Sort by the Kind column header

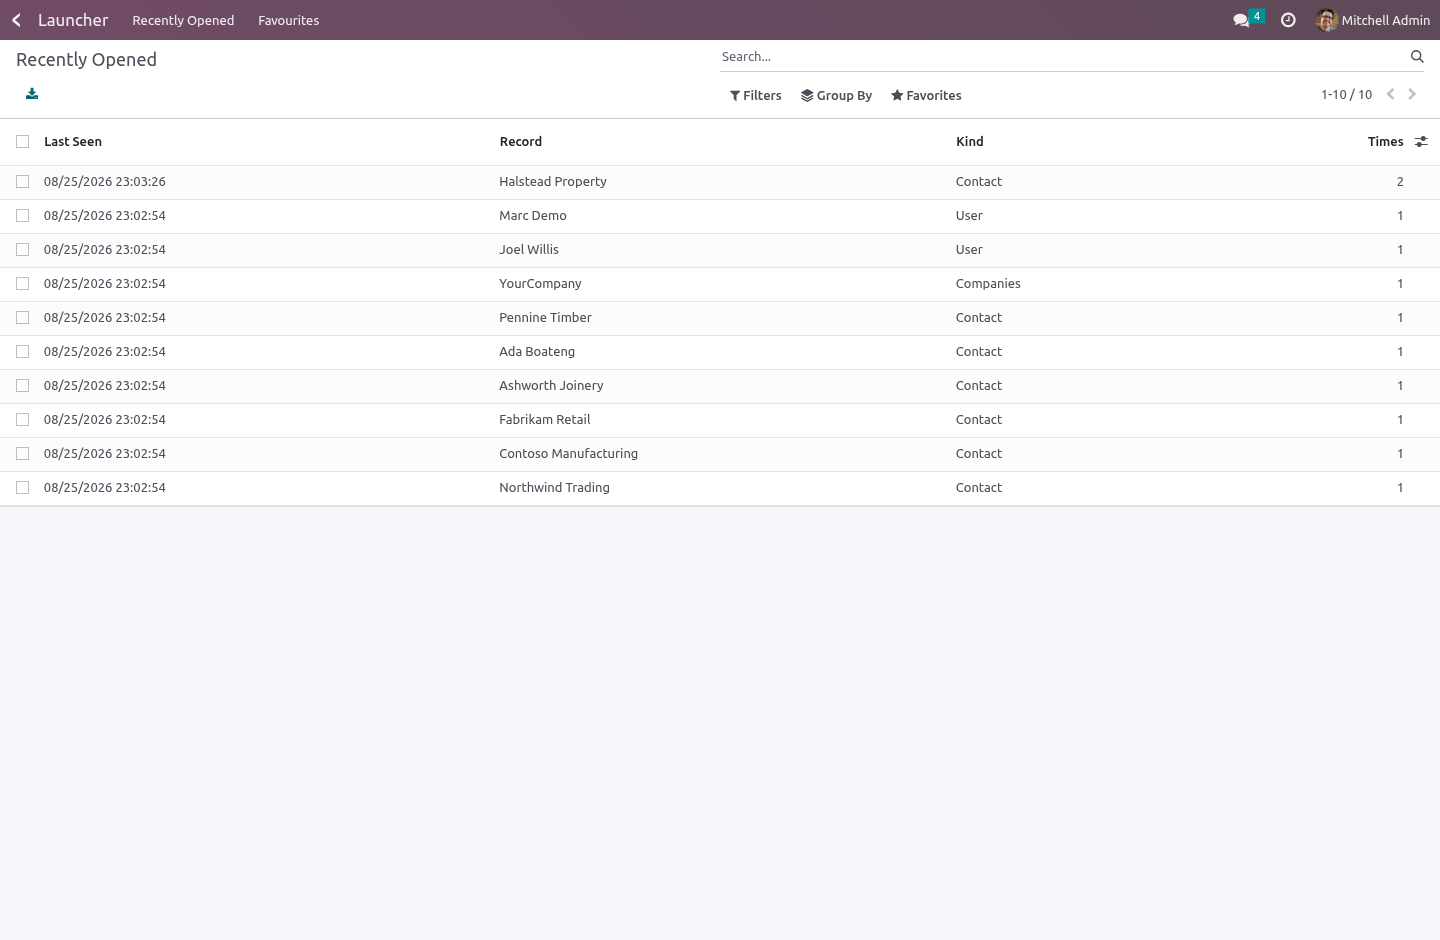[970, 142]
